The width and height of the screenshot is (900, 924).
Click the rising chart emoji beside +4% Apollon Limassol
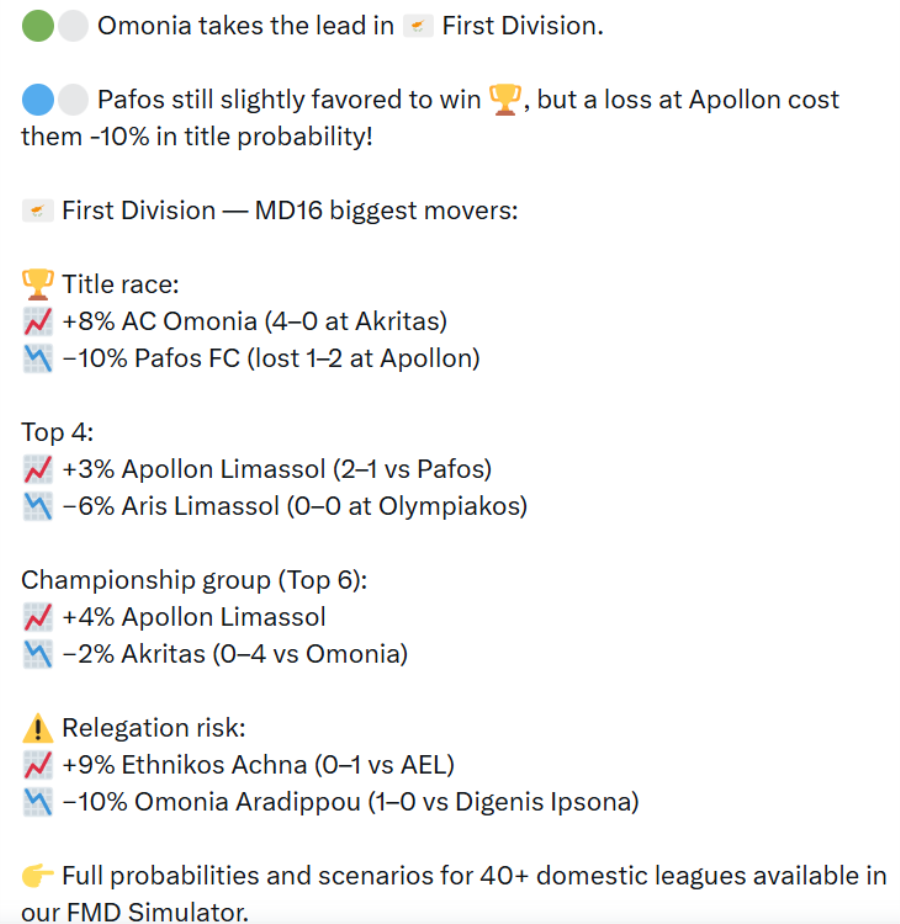[37, 617]
